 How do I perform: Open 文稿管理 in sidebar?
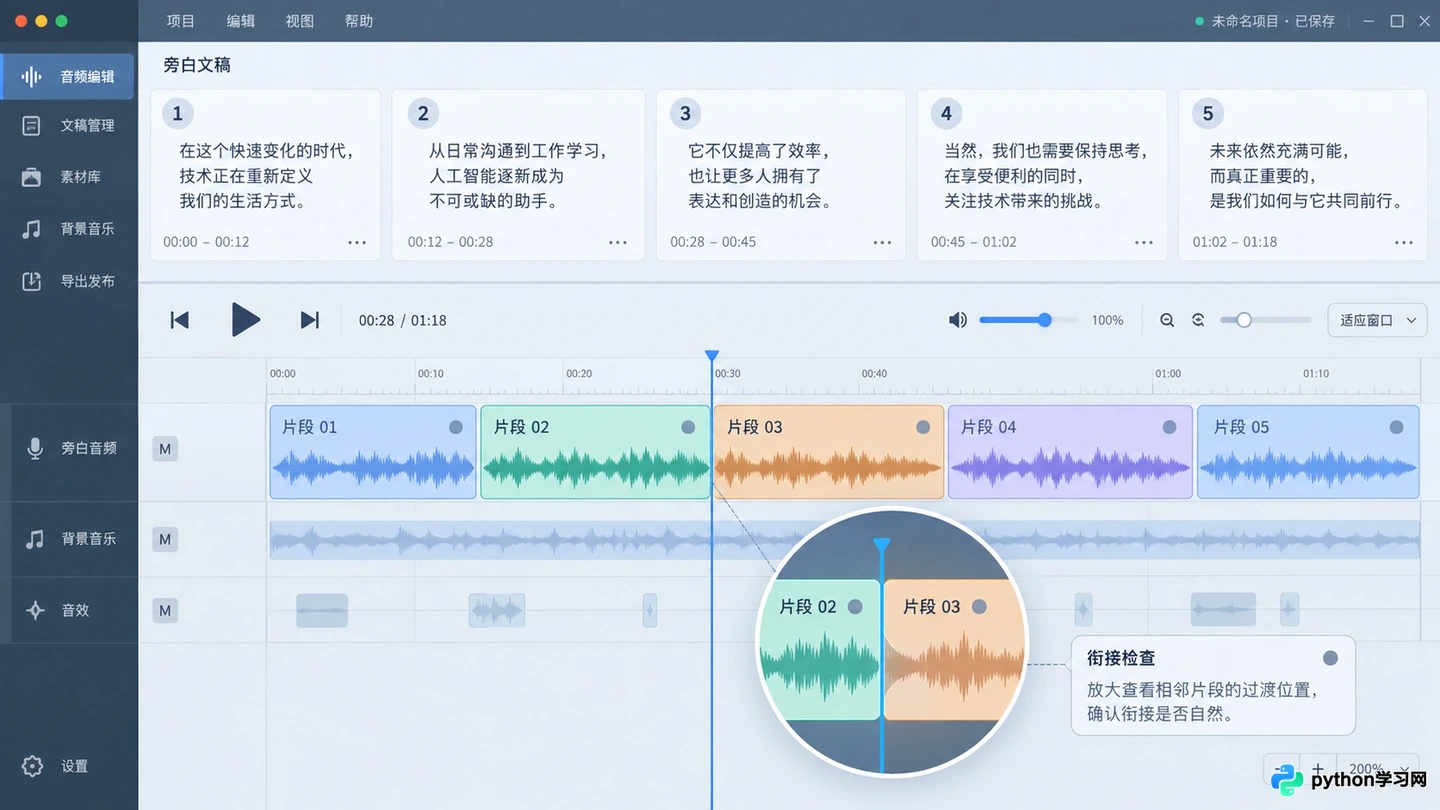tap(68, 126)
